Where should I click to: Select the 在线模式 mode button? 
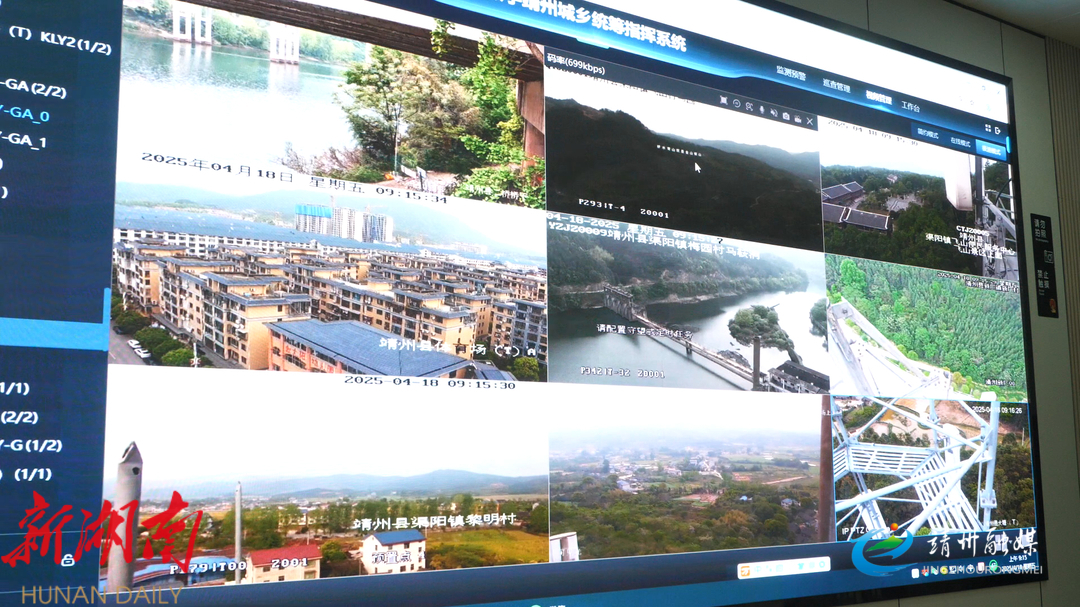coord(959,143)
